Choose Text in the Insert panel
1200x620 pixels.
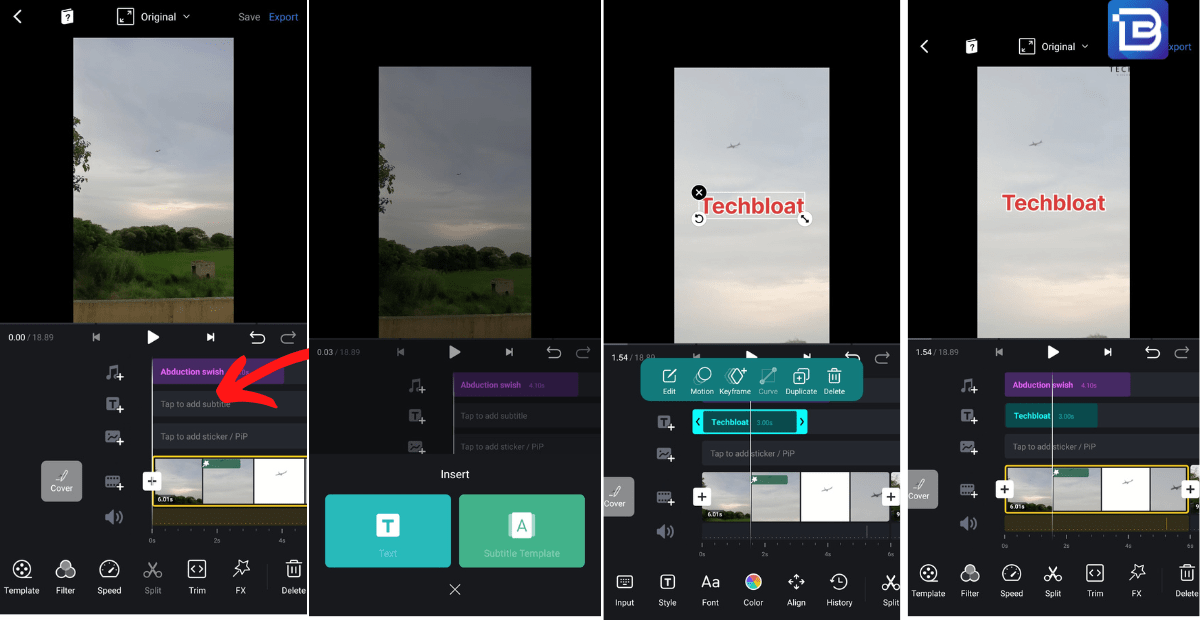click(388, 531)
